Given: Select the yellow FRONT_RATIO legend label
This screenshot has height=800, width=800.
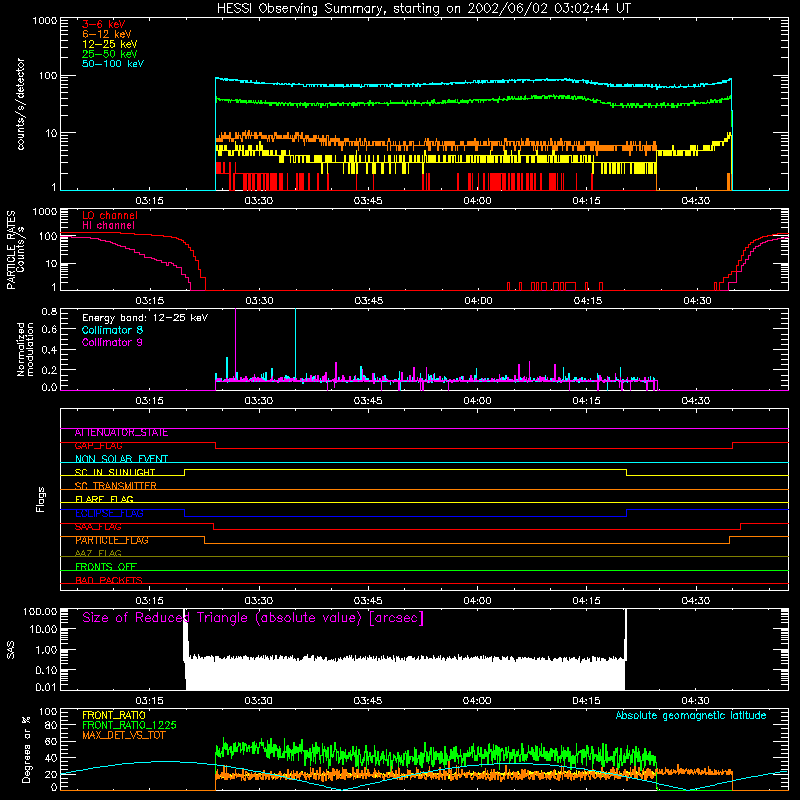Looking at the screenshot, I should click(x=114, y=715).
